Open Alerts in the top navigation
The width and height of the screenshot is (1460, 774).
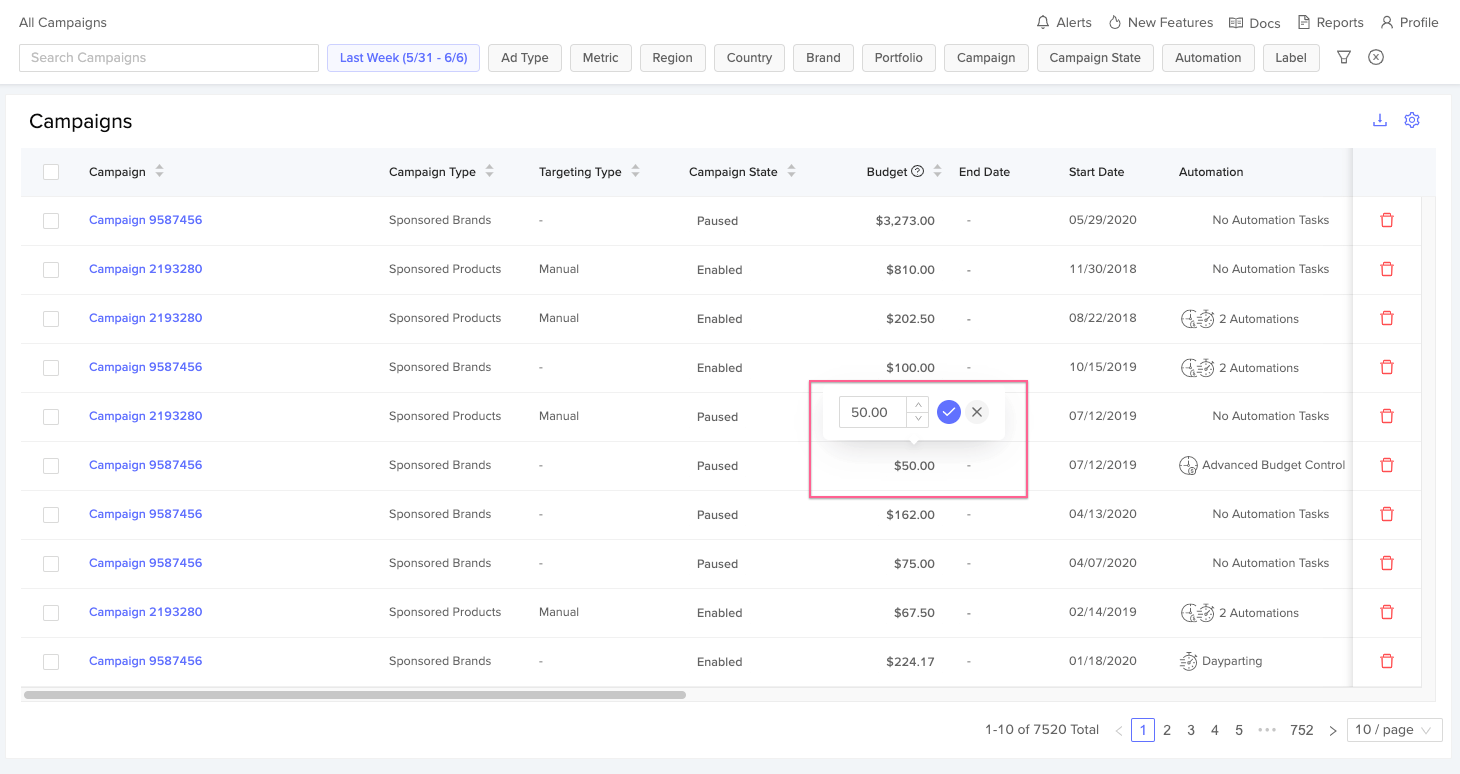click(x=1064, y=22)
